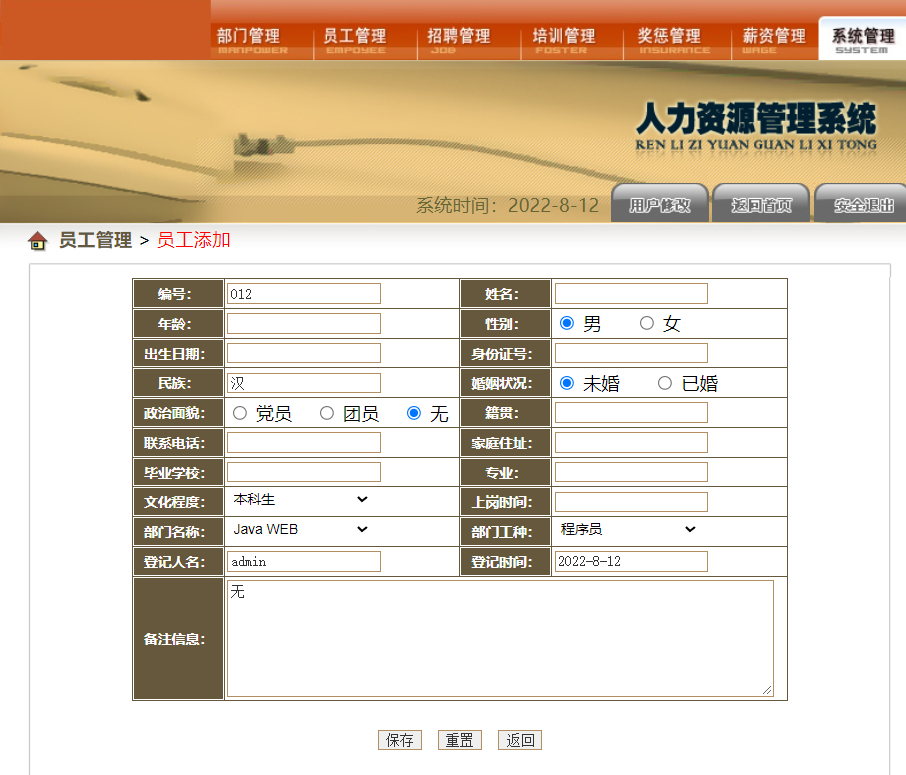Click the 人力资源管理系统 title banner
The height and width of the screenshot is (775, 906).
[x=756, y=126]
